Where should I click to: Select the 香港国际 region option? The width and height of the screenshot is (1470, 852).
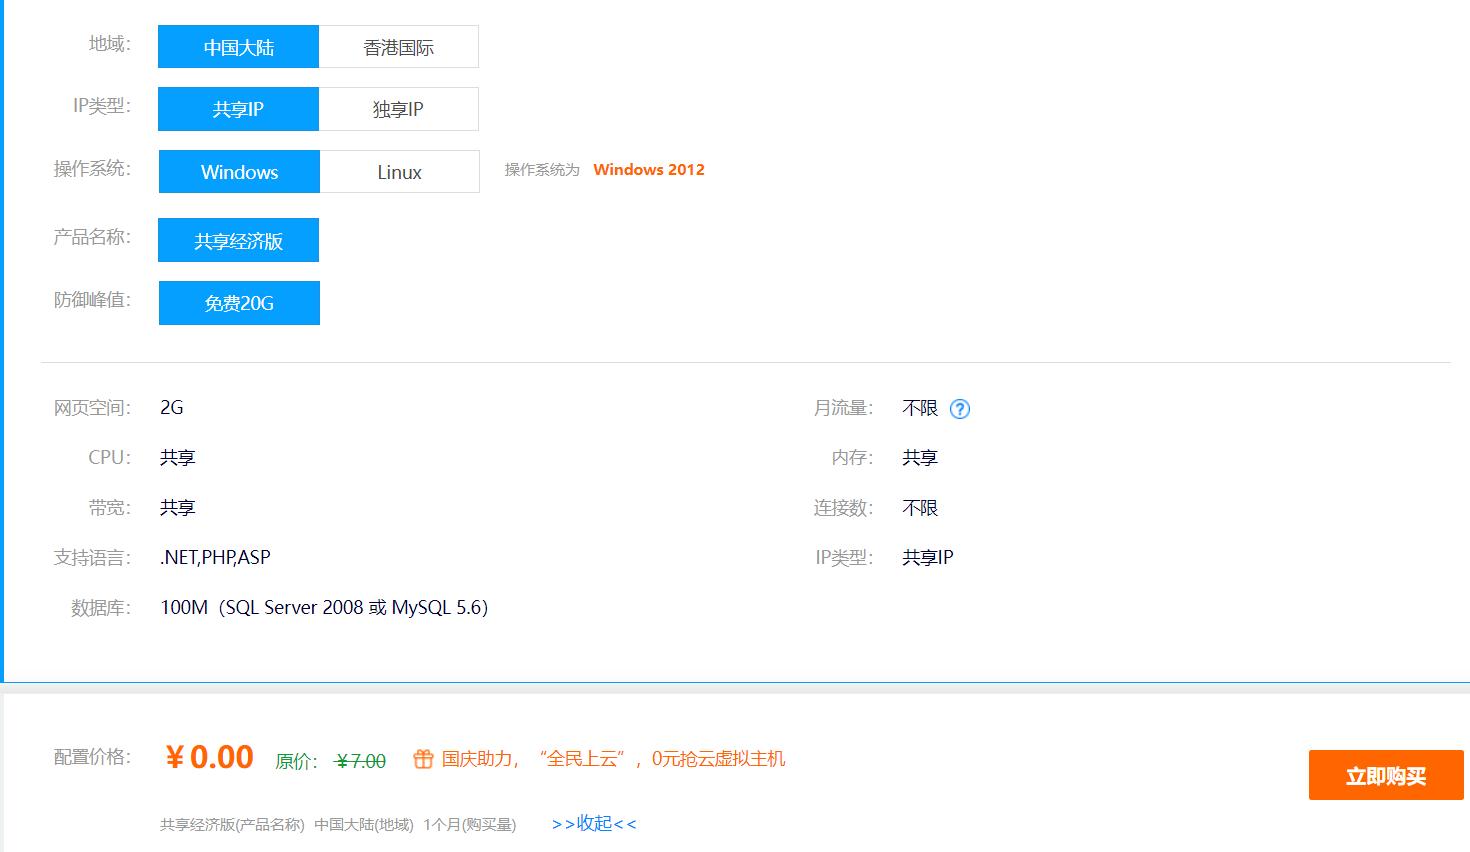point(398,46)
